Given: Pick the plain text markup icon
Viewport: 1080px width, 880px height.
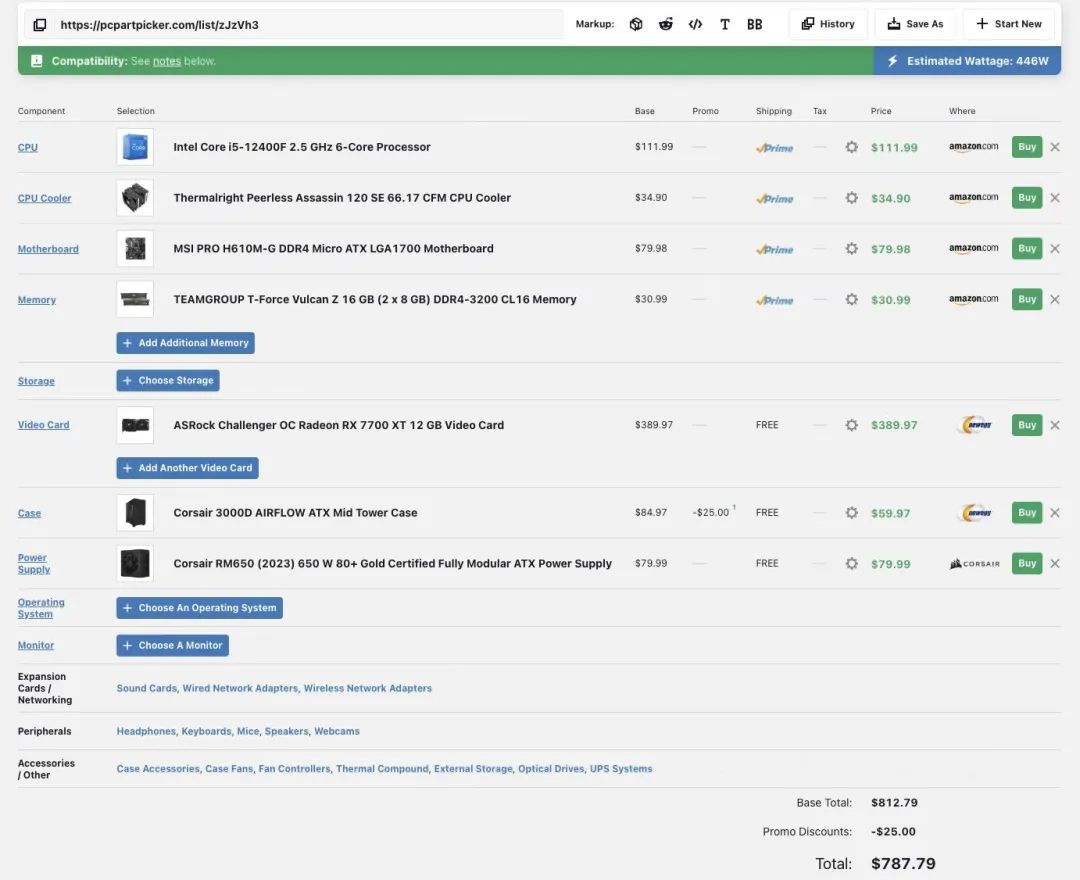Looking at the screenshot, I should click(725, 24).
